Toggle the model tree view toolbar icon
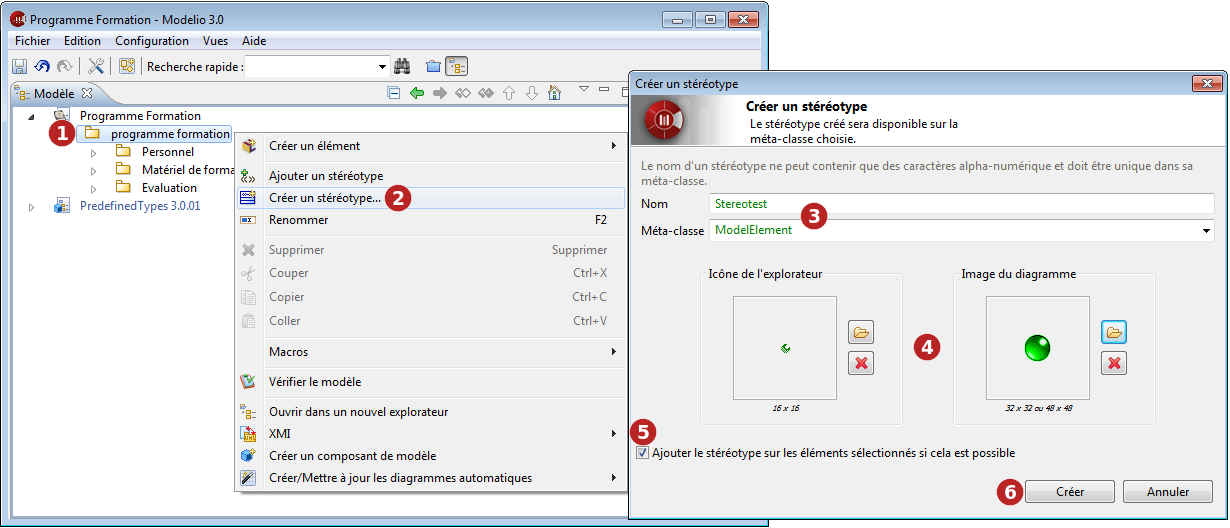 point(457,67)
